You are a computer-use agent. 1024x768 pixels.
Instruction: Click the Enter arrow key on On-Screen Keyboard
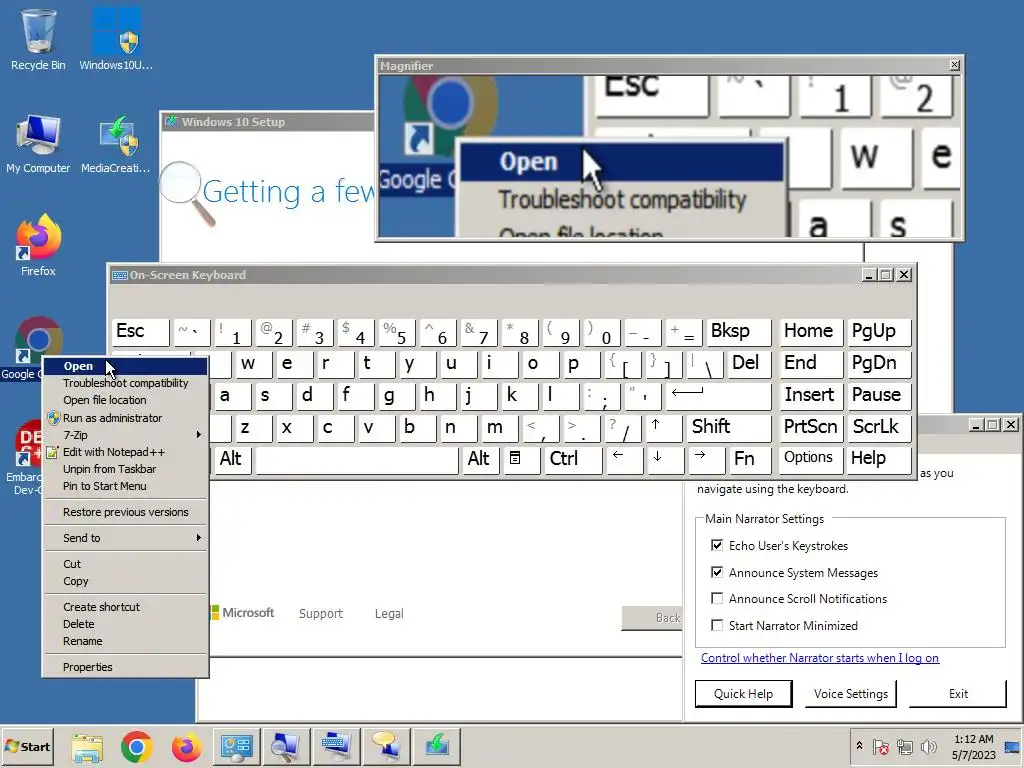pyautogui.click(x=717, y=396)
